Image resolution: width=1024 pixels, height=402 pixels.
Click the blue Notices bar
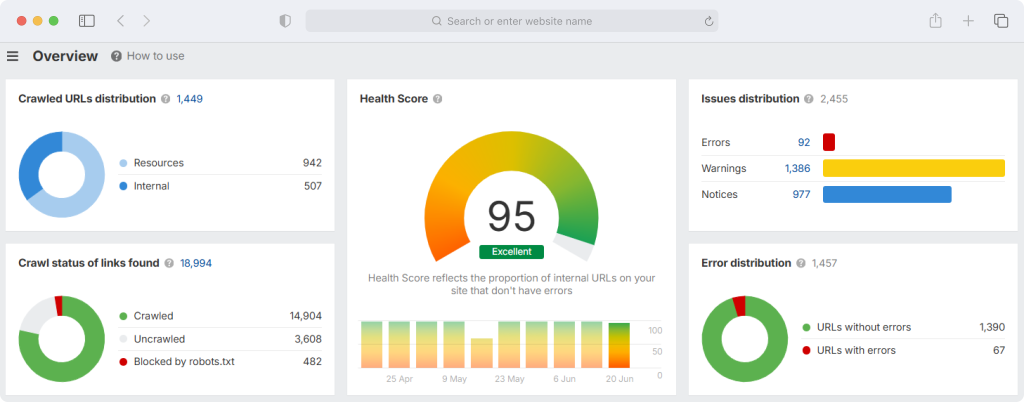click(887, 194)
